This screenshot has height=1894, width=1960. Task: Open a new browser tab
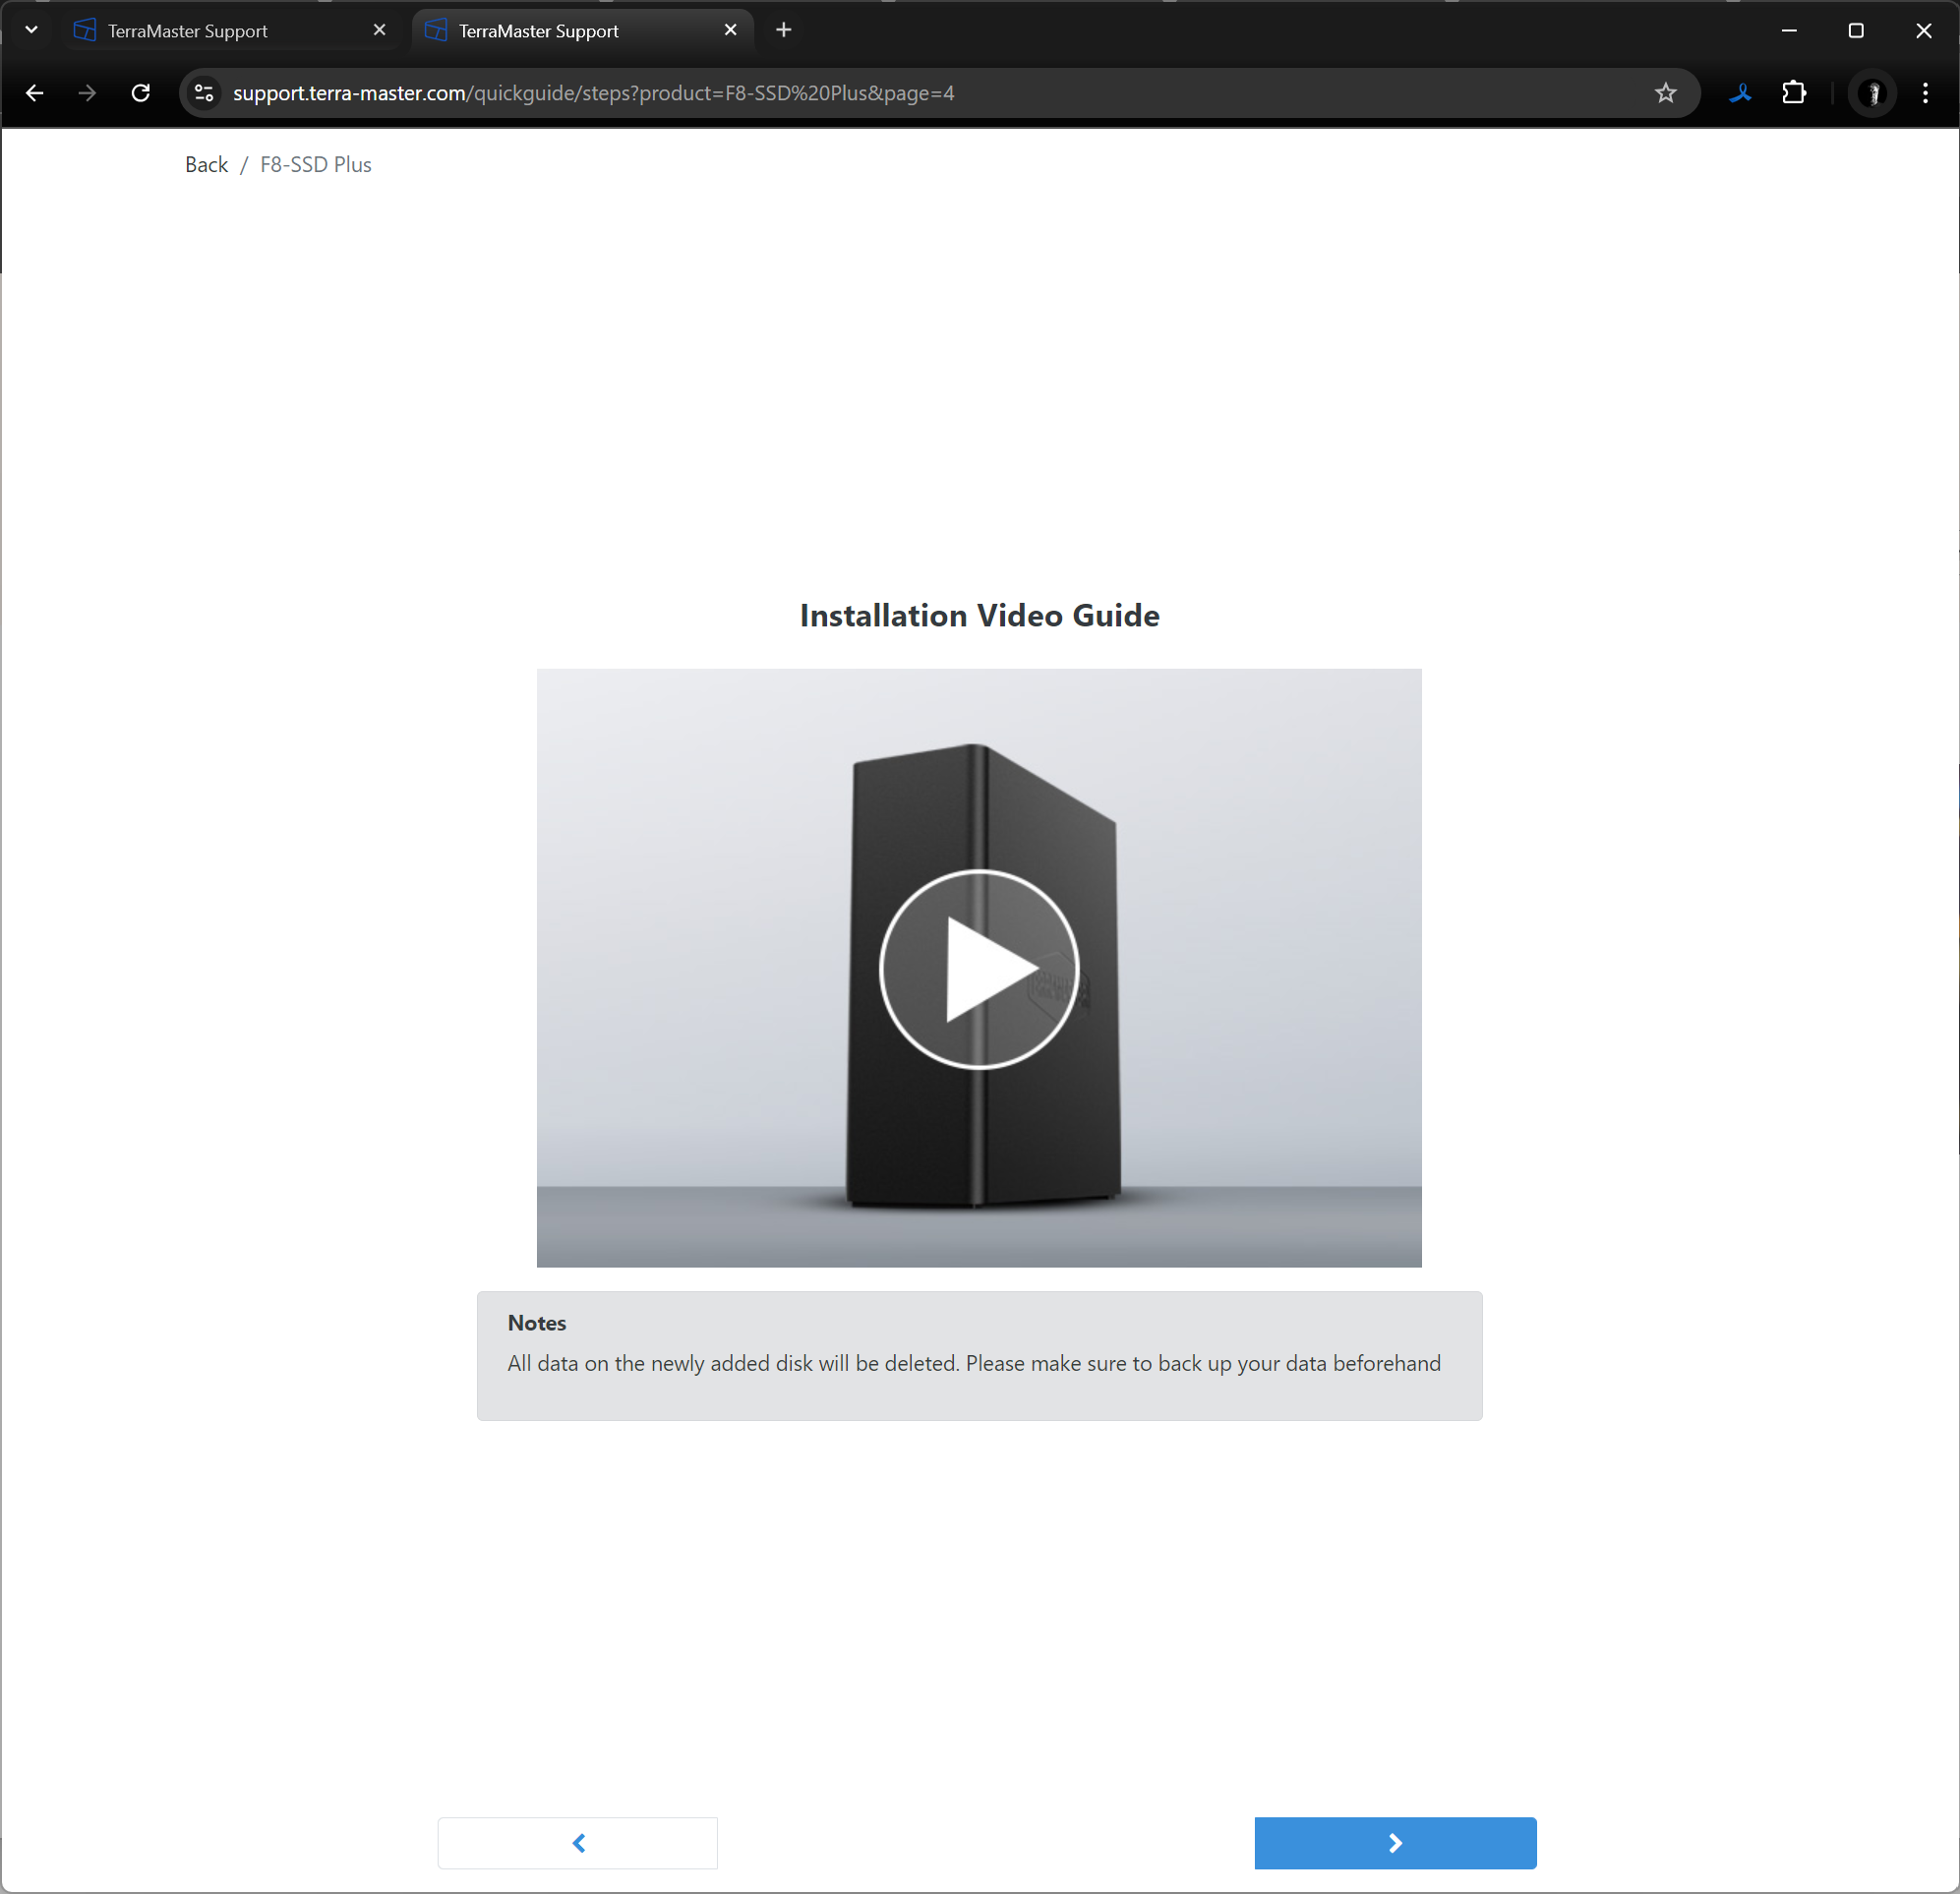[x=783, y=30]
